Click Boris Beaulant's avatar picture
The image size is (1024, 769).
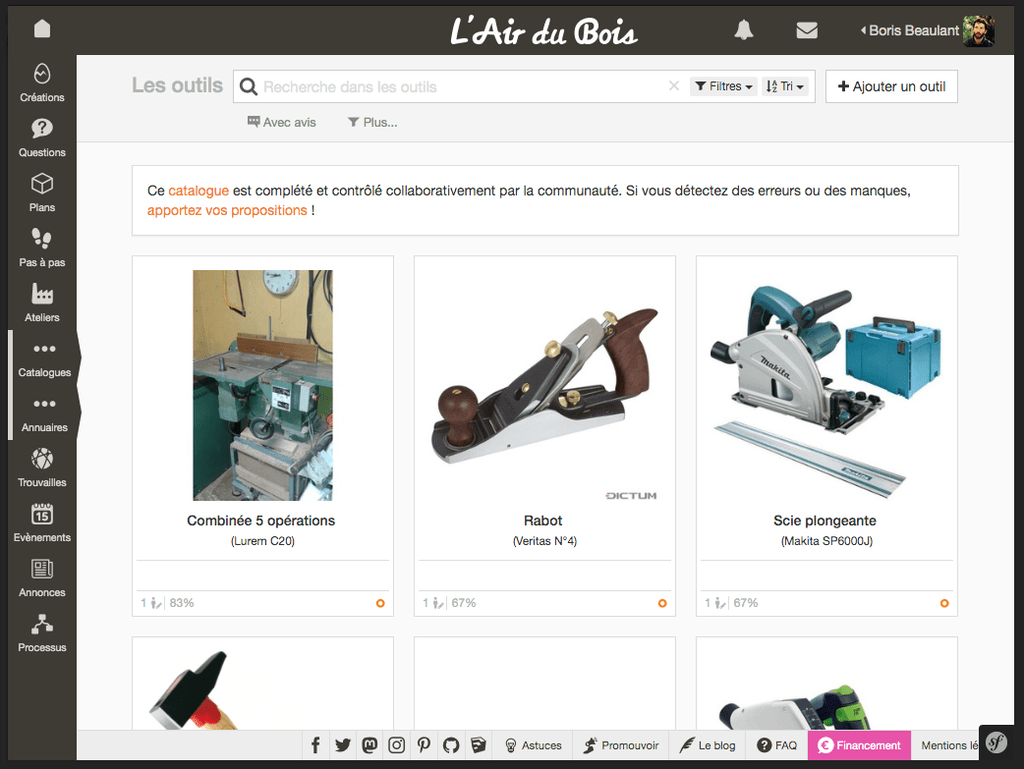point(978,31)
